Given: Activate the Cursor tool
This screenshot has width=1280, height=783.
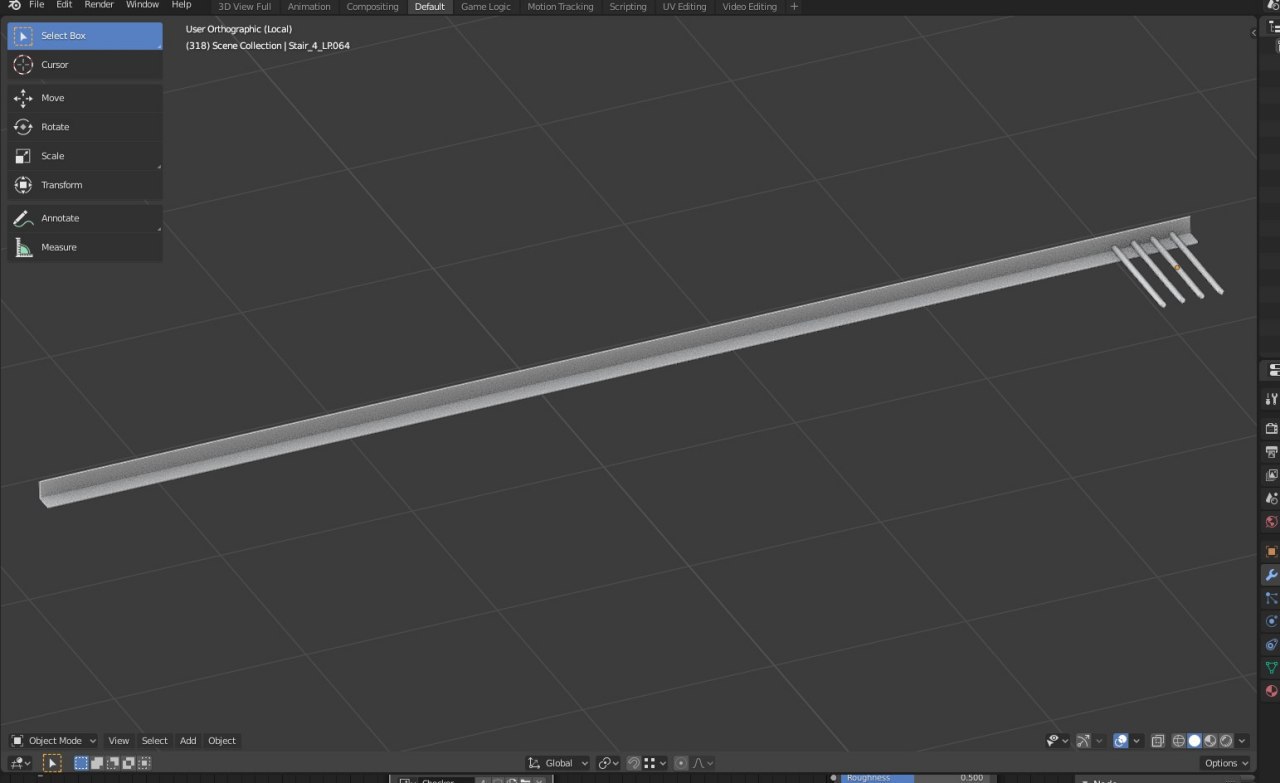Looking at the screenshot, I should click(84, 65).
